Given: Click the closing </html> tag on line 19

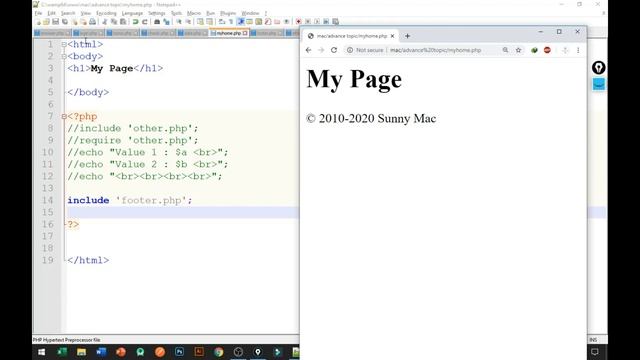Looking at the screenshot, I should pos(88,260).
